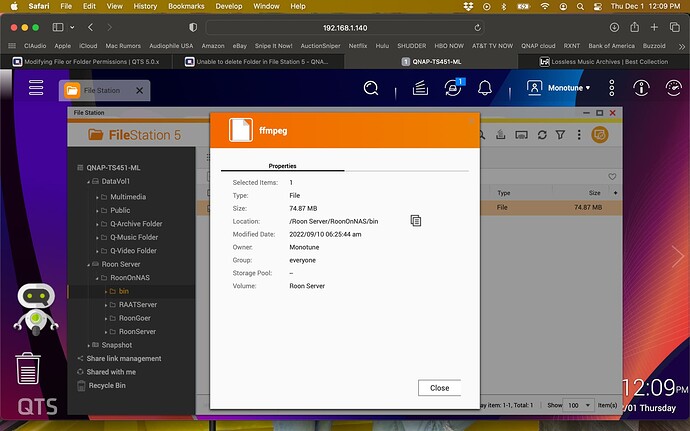Select the Public folder in tree

120,210
